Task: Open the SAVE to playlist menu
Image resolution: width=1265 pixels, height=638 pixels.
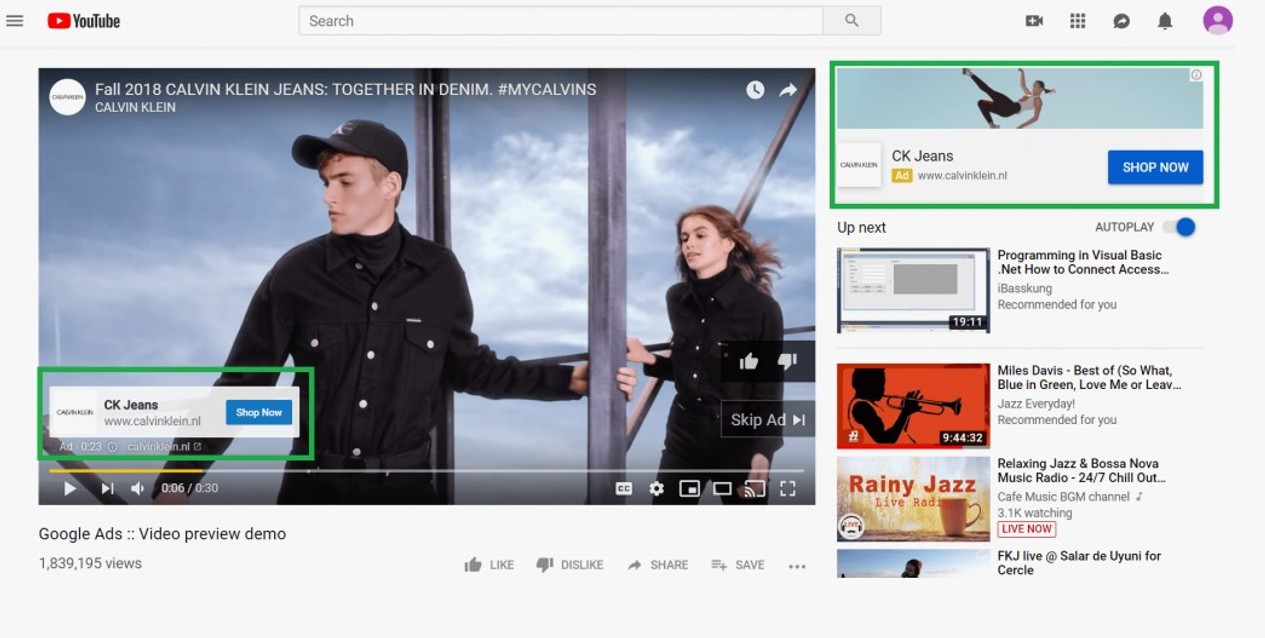Action: [x=738, y=565]
